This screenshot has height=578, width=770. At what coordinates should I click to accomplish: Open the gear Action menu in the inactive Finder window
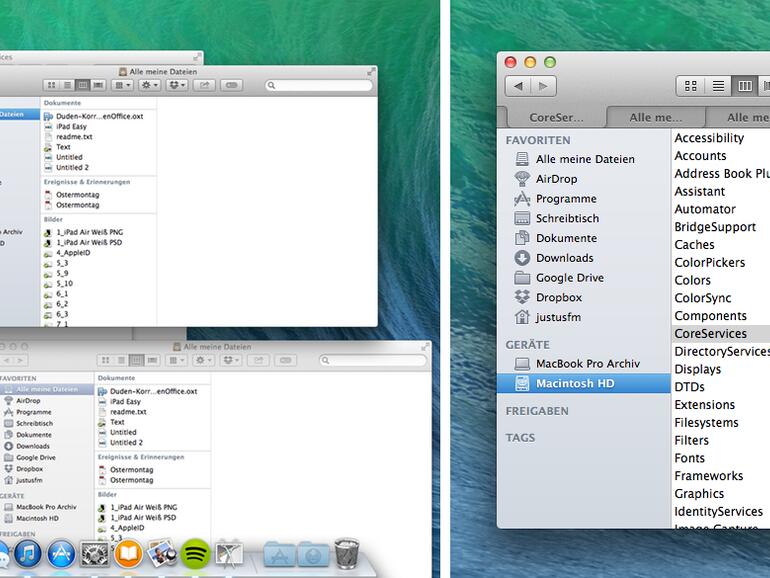point(204,360)
